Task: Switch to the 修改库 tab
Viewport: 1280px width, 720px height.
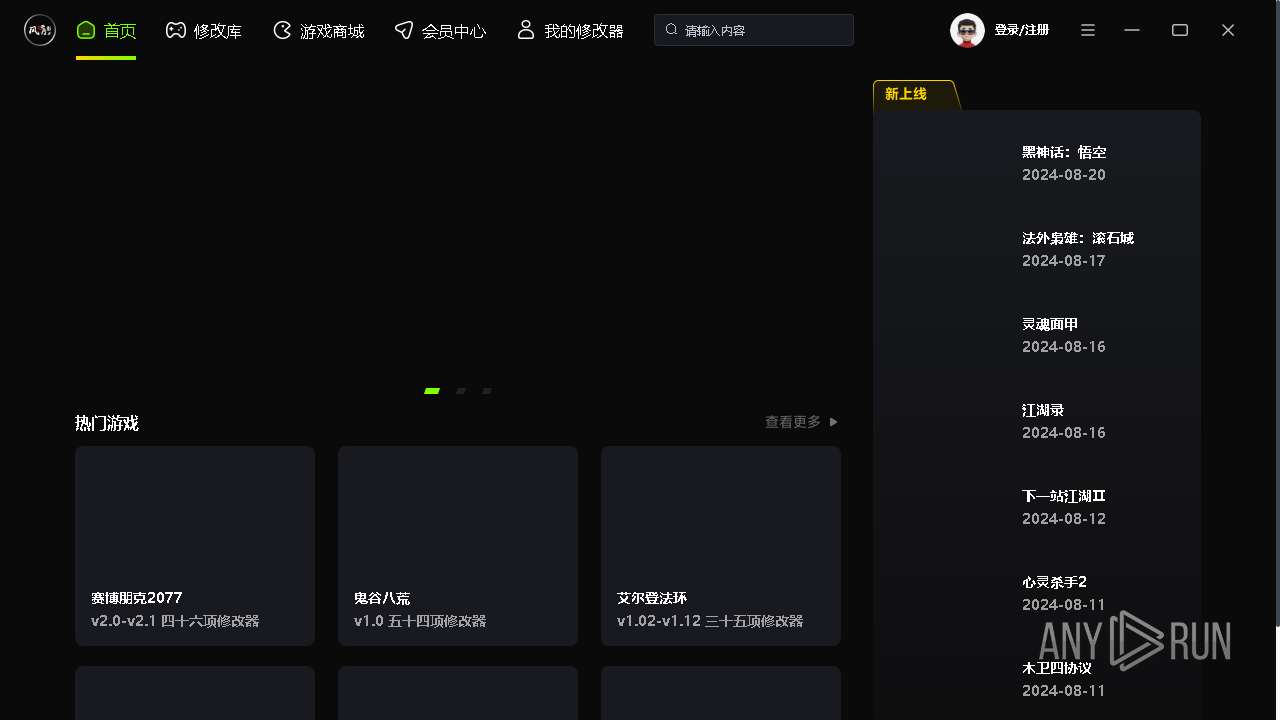Action: pos(204,31)
